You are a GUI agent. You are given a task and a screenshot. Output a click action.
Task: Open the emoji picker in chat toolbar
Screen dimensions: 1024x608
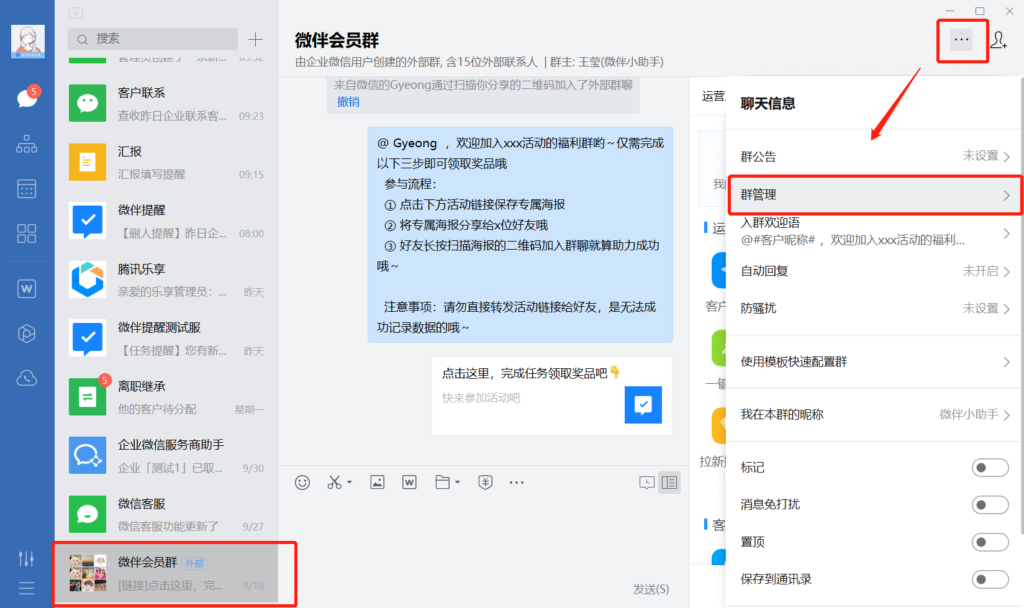[x=302, y=483]
